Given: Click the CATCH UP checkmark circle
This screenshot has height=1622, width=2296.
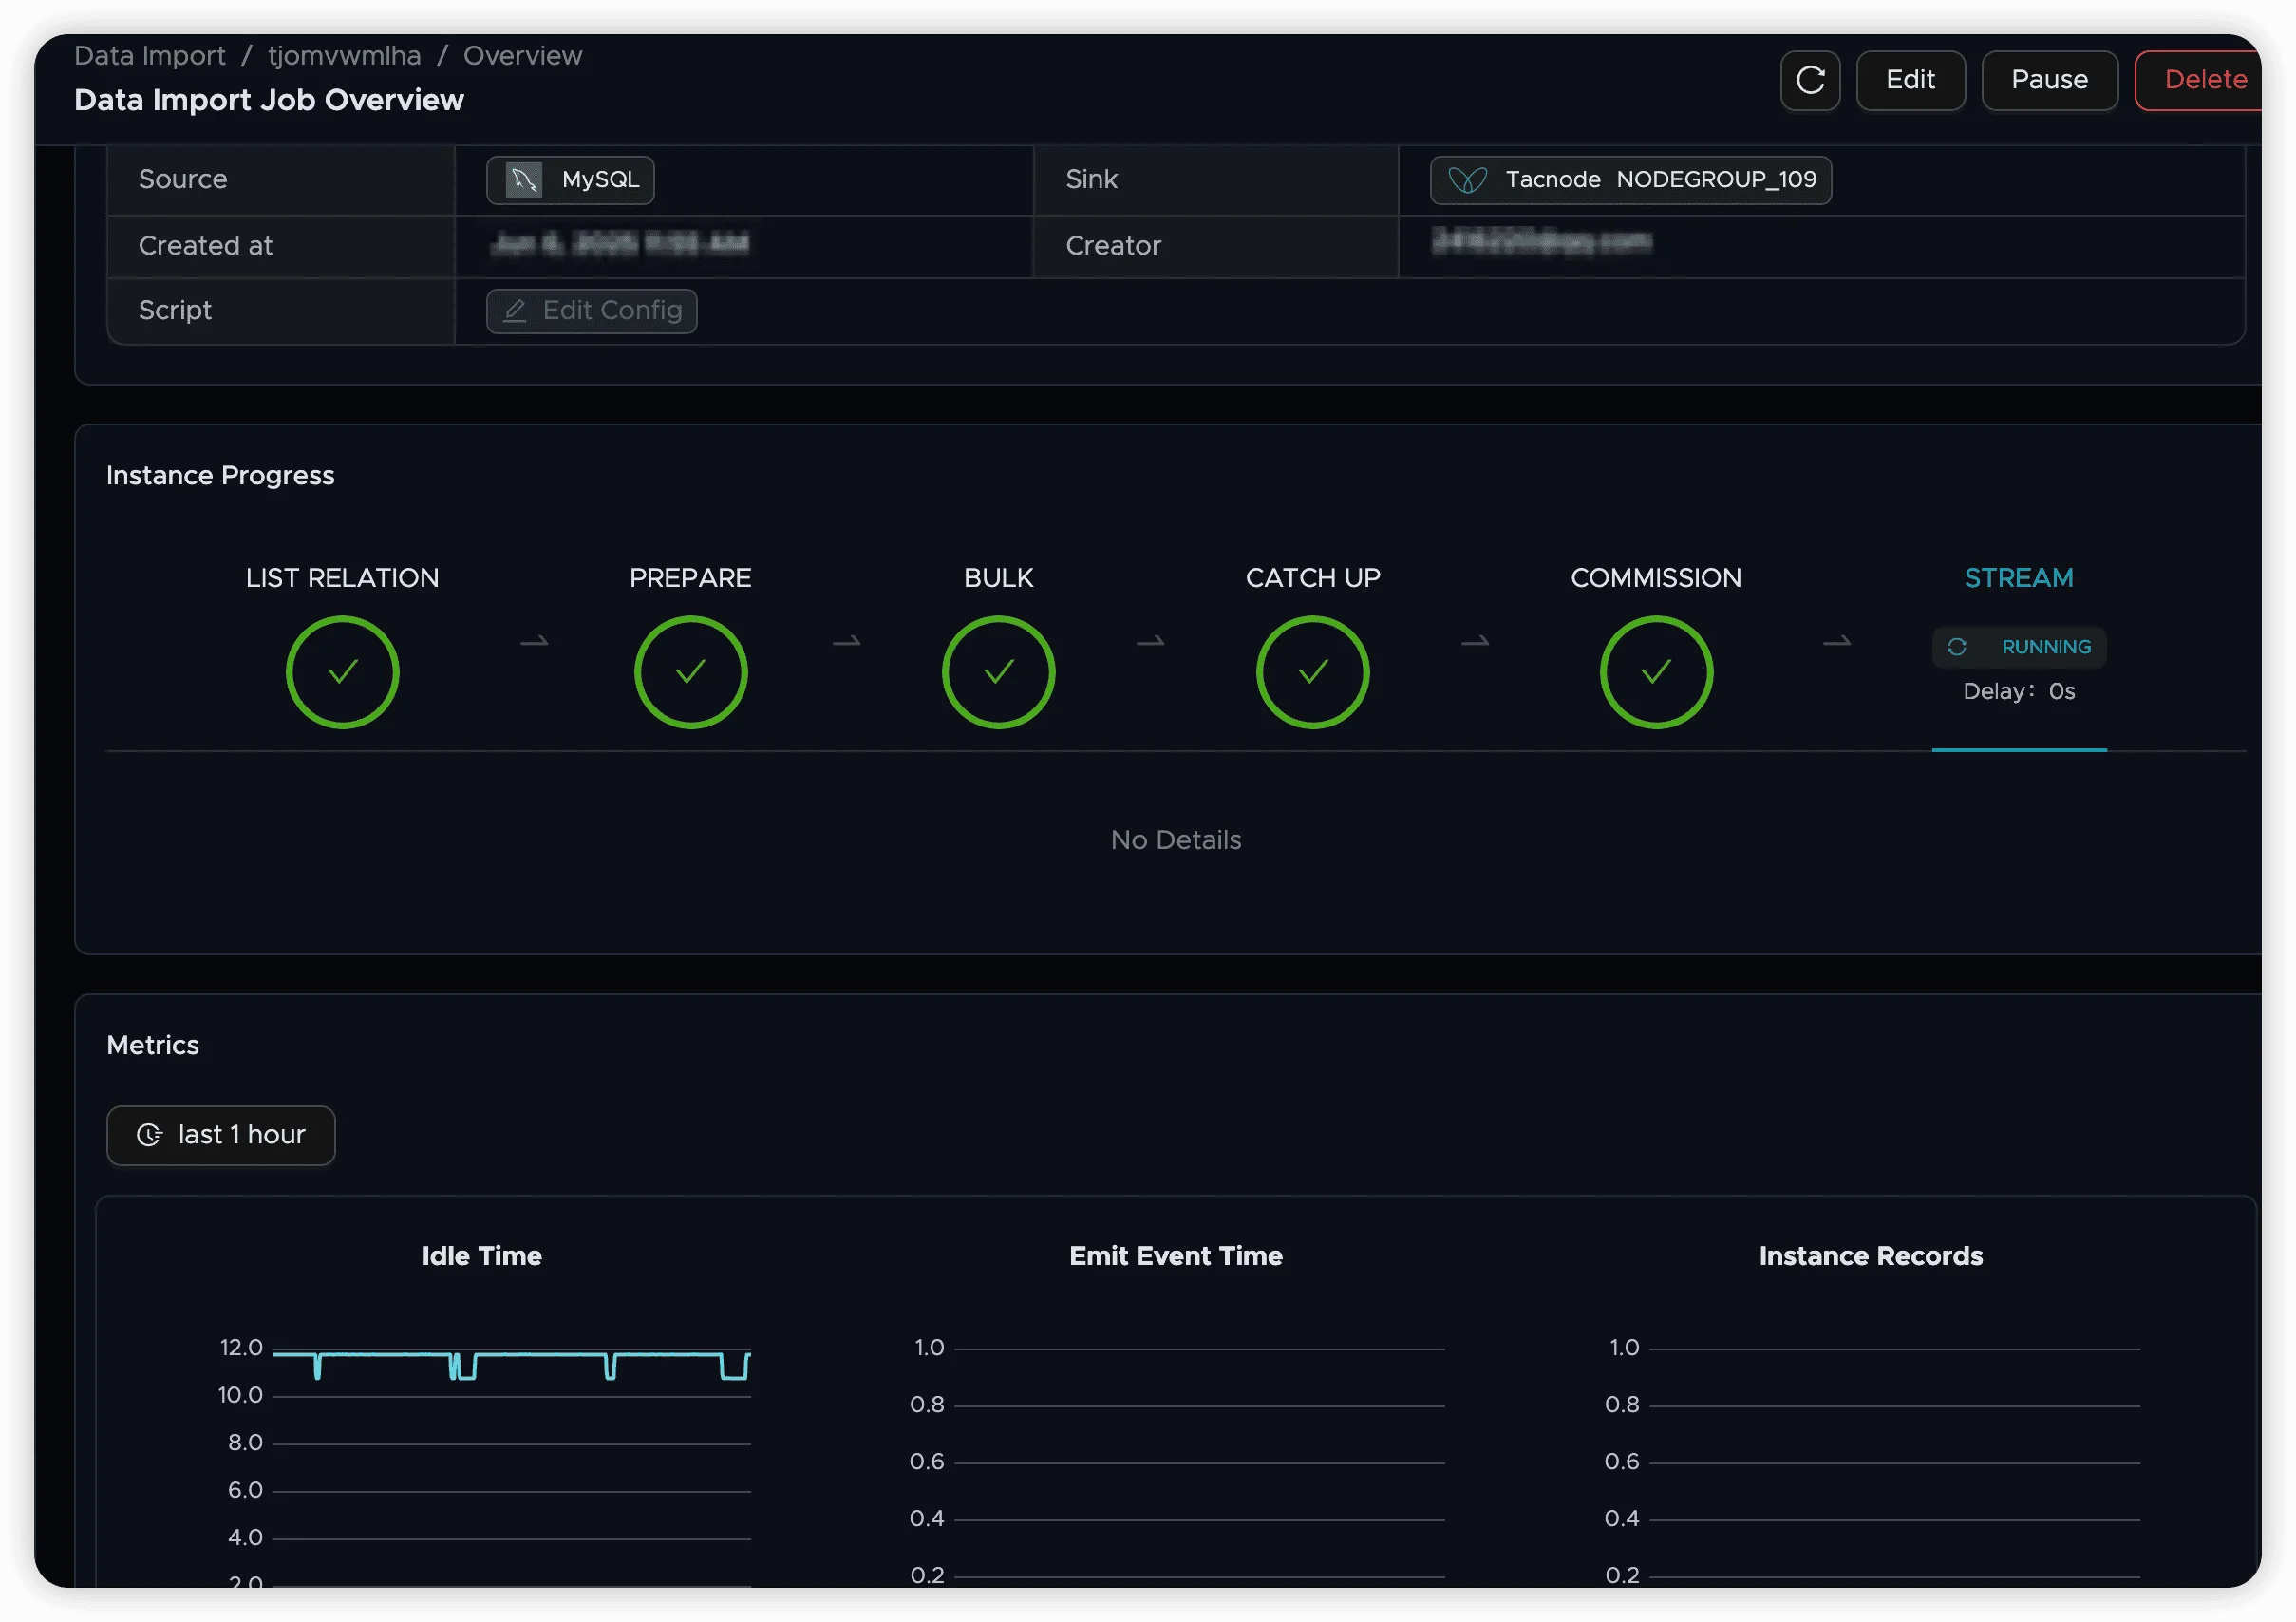Looking at the screenshot, I should point(1312,672).
